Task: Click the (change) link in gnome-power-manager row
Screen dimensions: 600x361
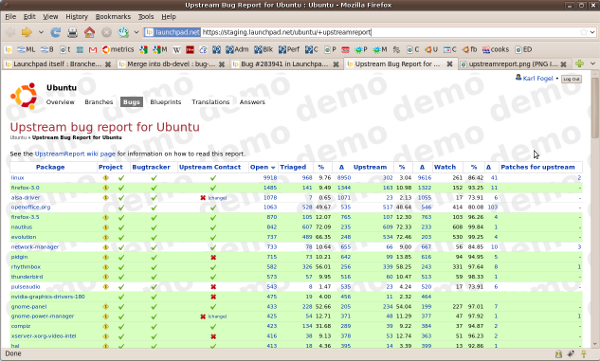Action: [x=217, y=317]
